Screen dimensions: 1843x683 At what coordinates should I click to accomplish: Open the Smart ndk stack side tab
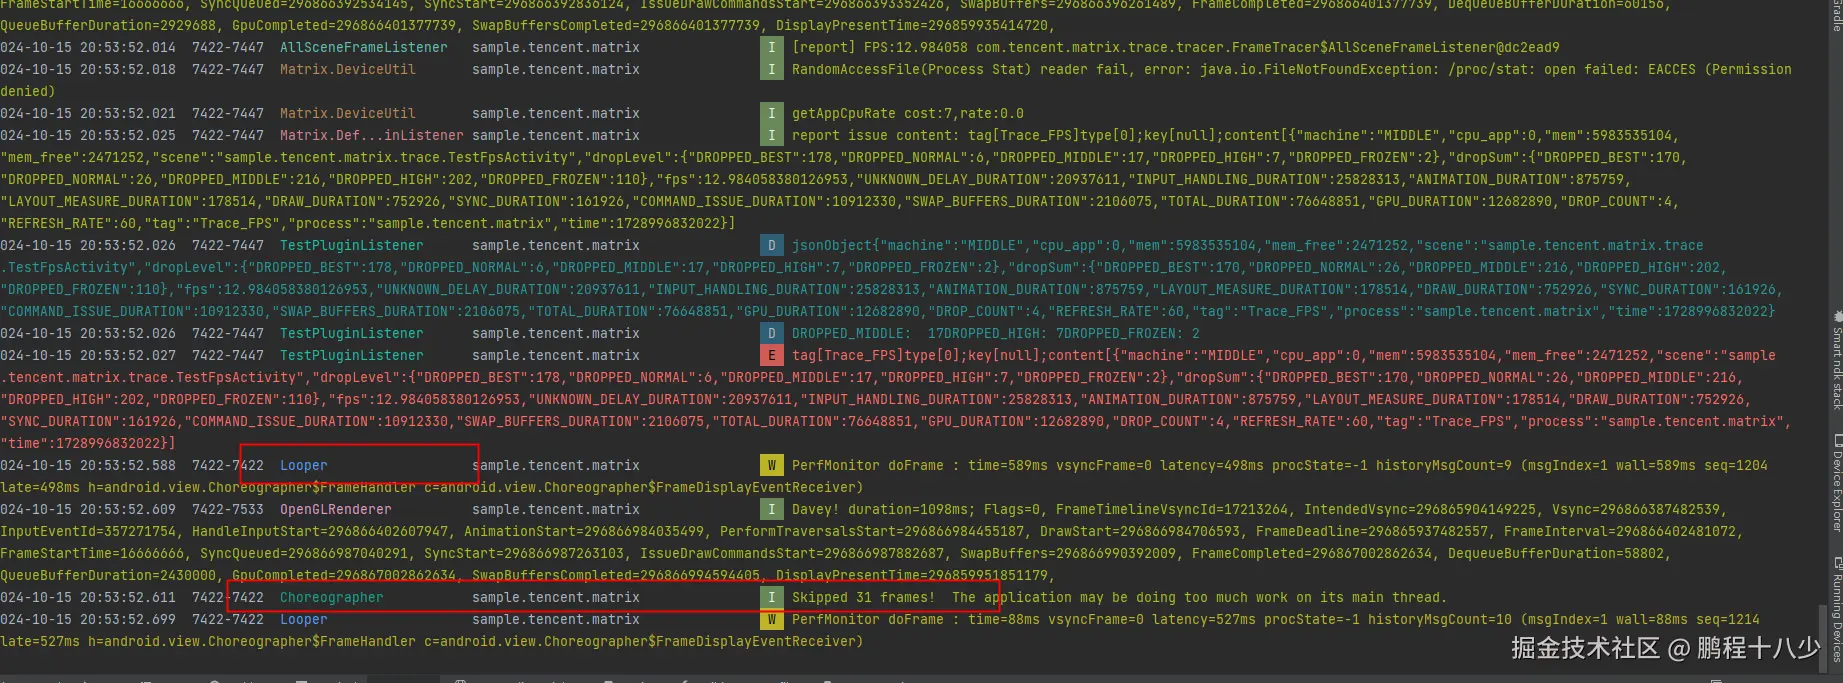1837,360
